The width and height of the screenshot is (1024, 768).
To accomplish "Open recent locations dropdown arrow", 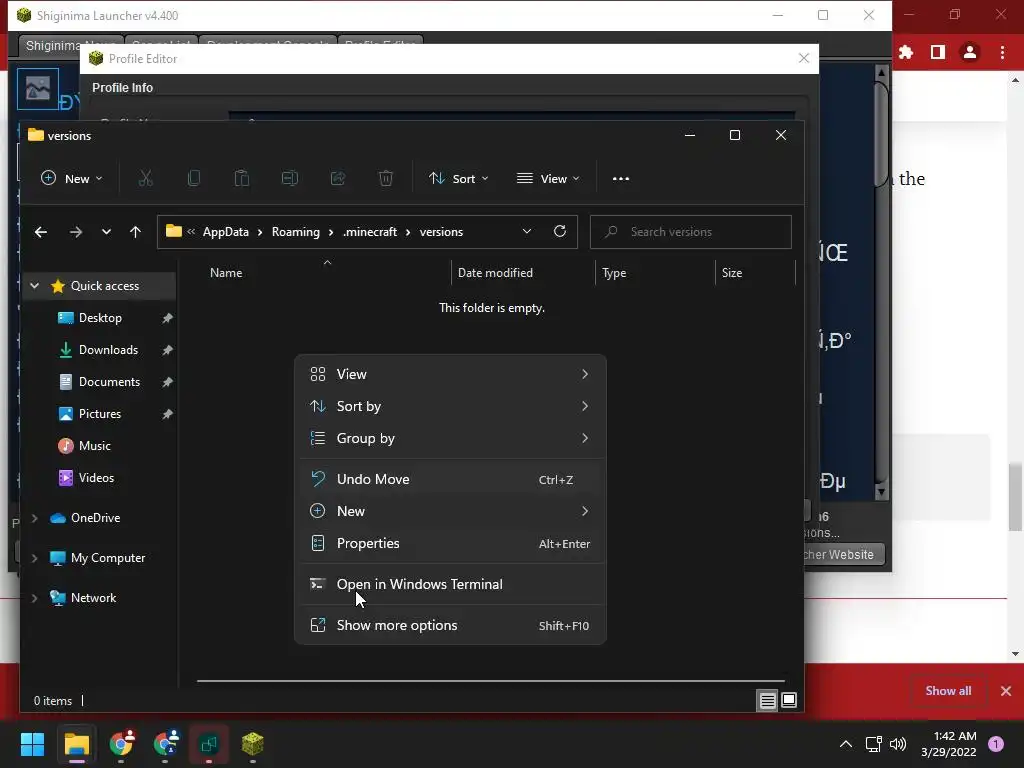I will (x=106, y=232).
